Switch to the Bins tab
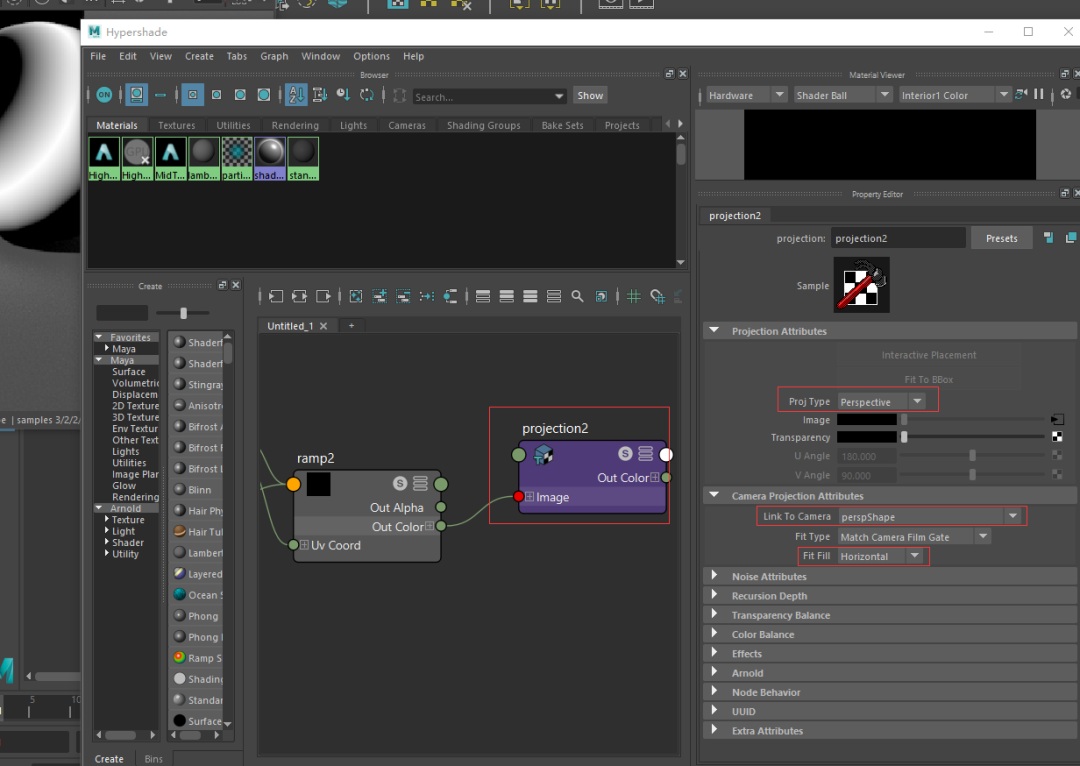This screenshot has width=1080, height=766. click(x=154, y=758)
